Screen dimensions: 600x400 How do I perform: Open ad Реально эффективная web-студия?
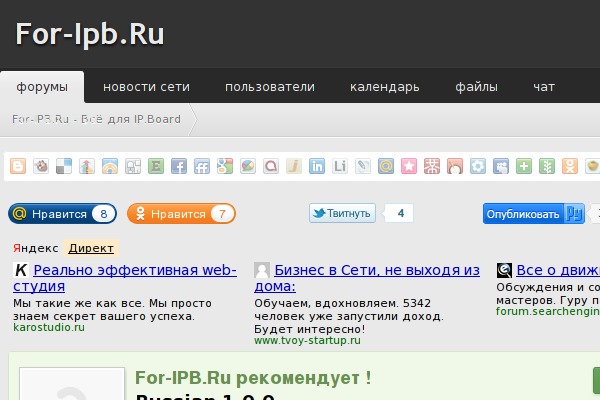[x=125, y=278]
